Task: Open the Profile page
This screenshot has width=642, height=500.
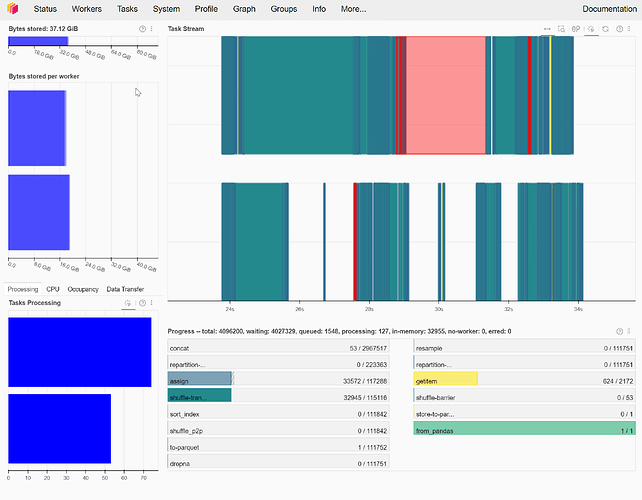Action: coord(206,9)
